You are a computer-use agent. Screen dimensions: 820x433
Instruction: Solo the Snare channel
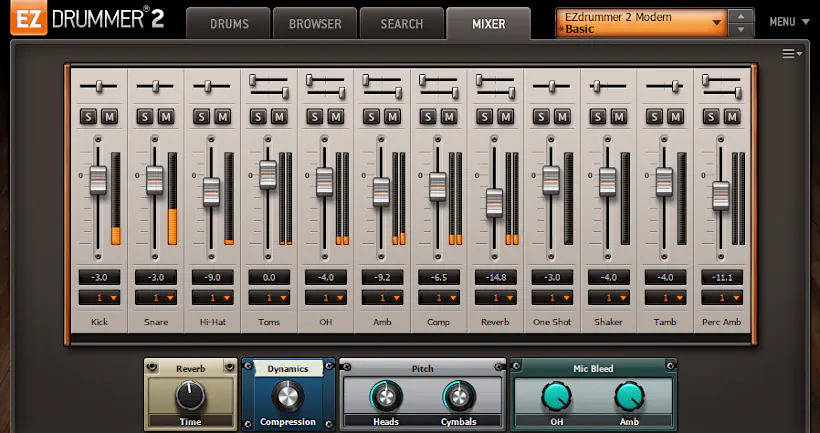click(x=145, y=117)
